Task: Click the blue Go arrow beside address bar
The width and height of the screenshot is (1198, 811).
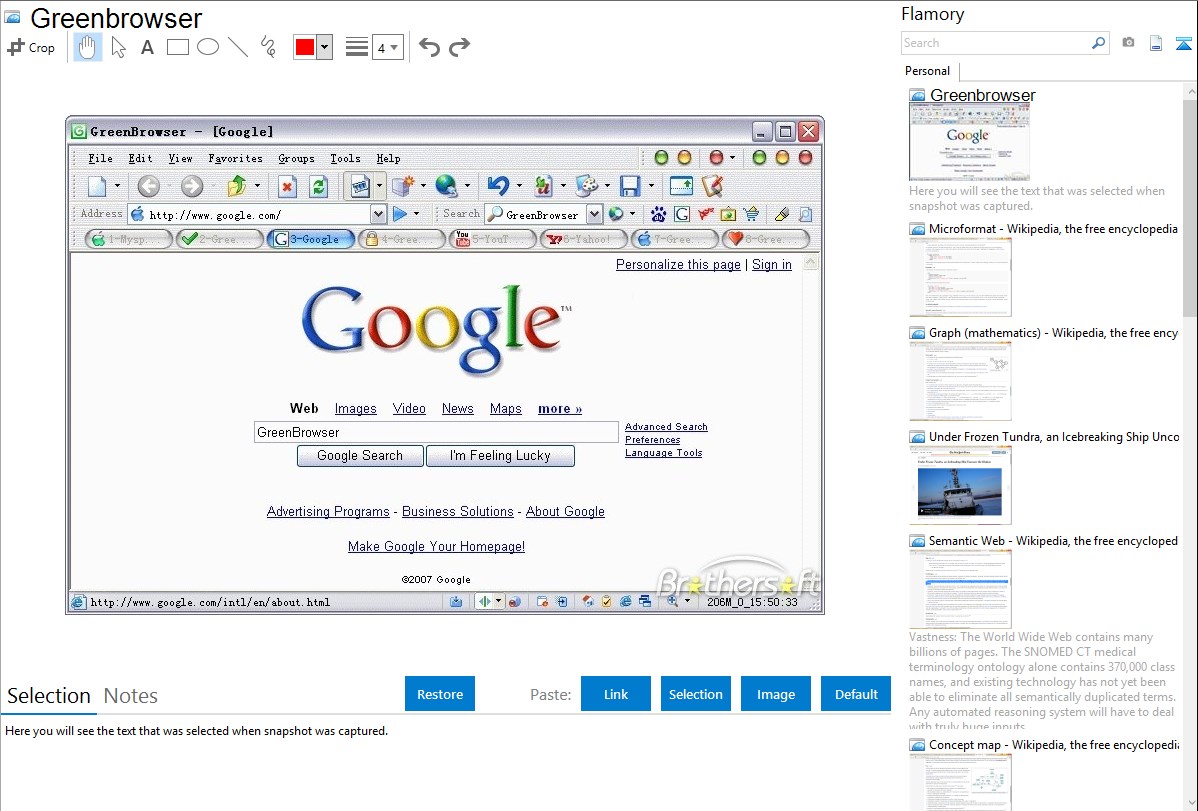Action: (x=400, y=214)
